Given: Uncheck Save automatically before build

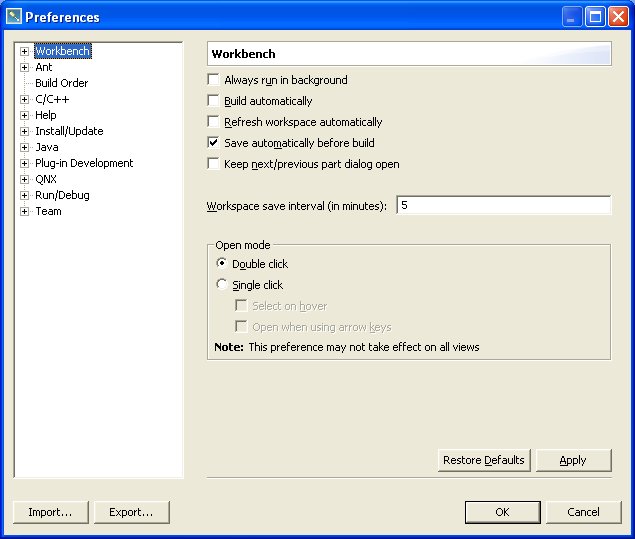Looking at the screenshot, I should click(x=213, y=143).
